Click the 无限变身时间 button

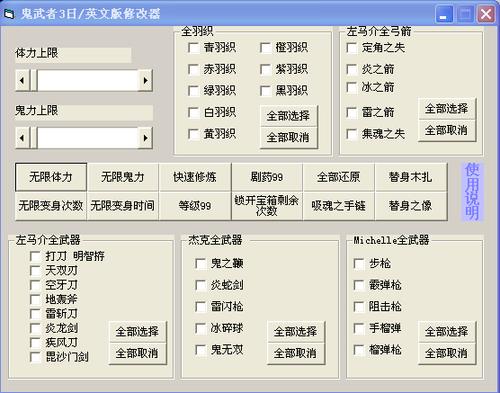coord(123,206)
